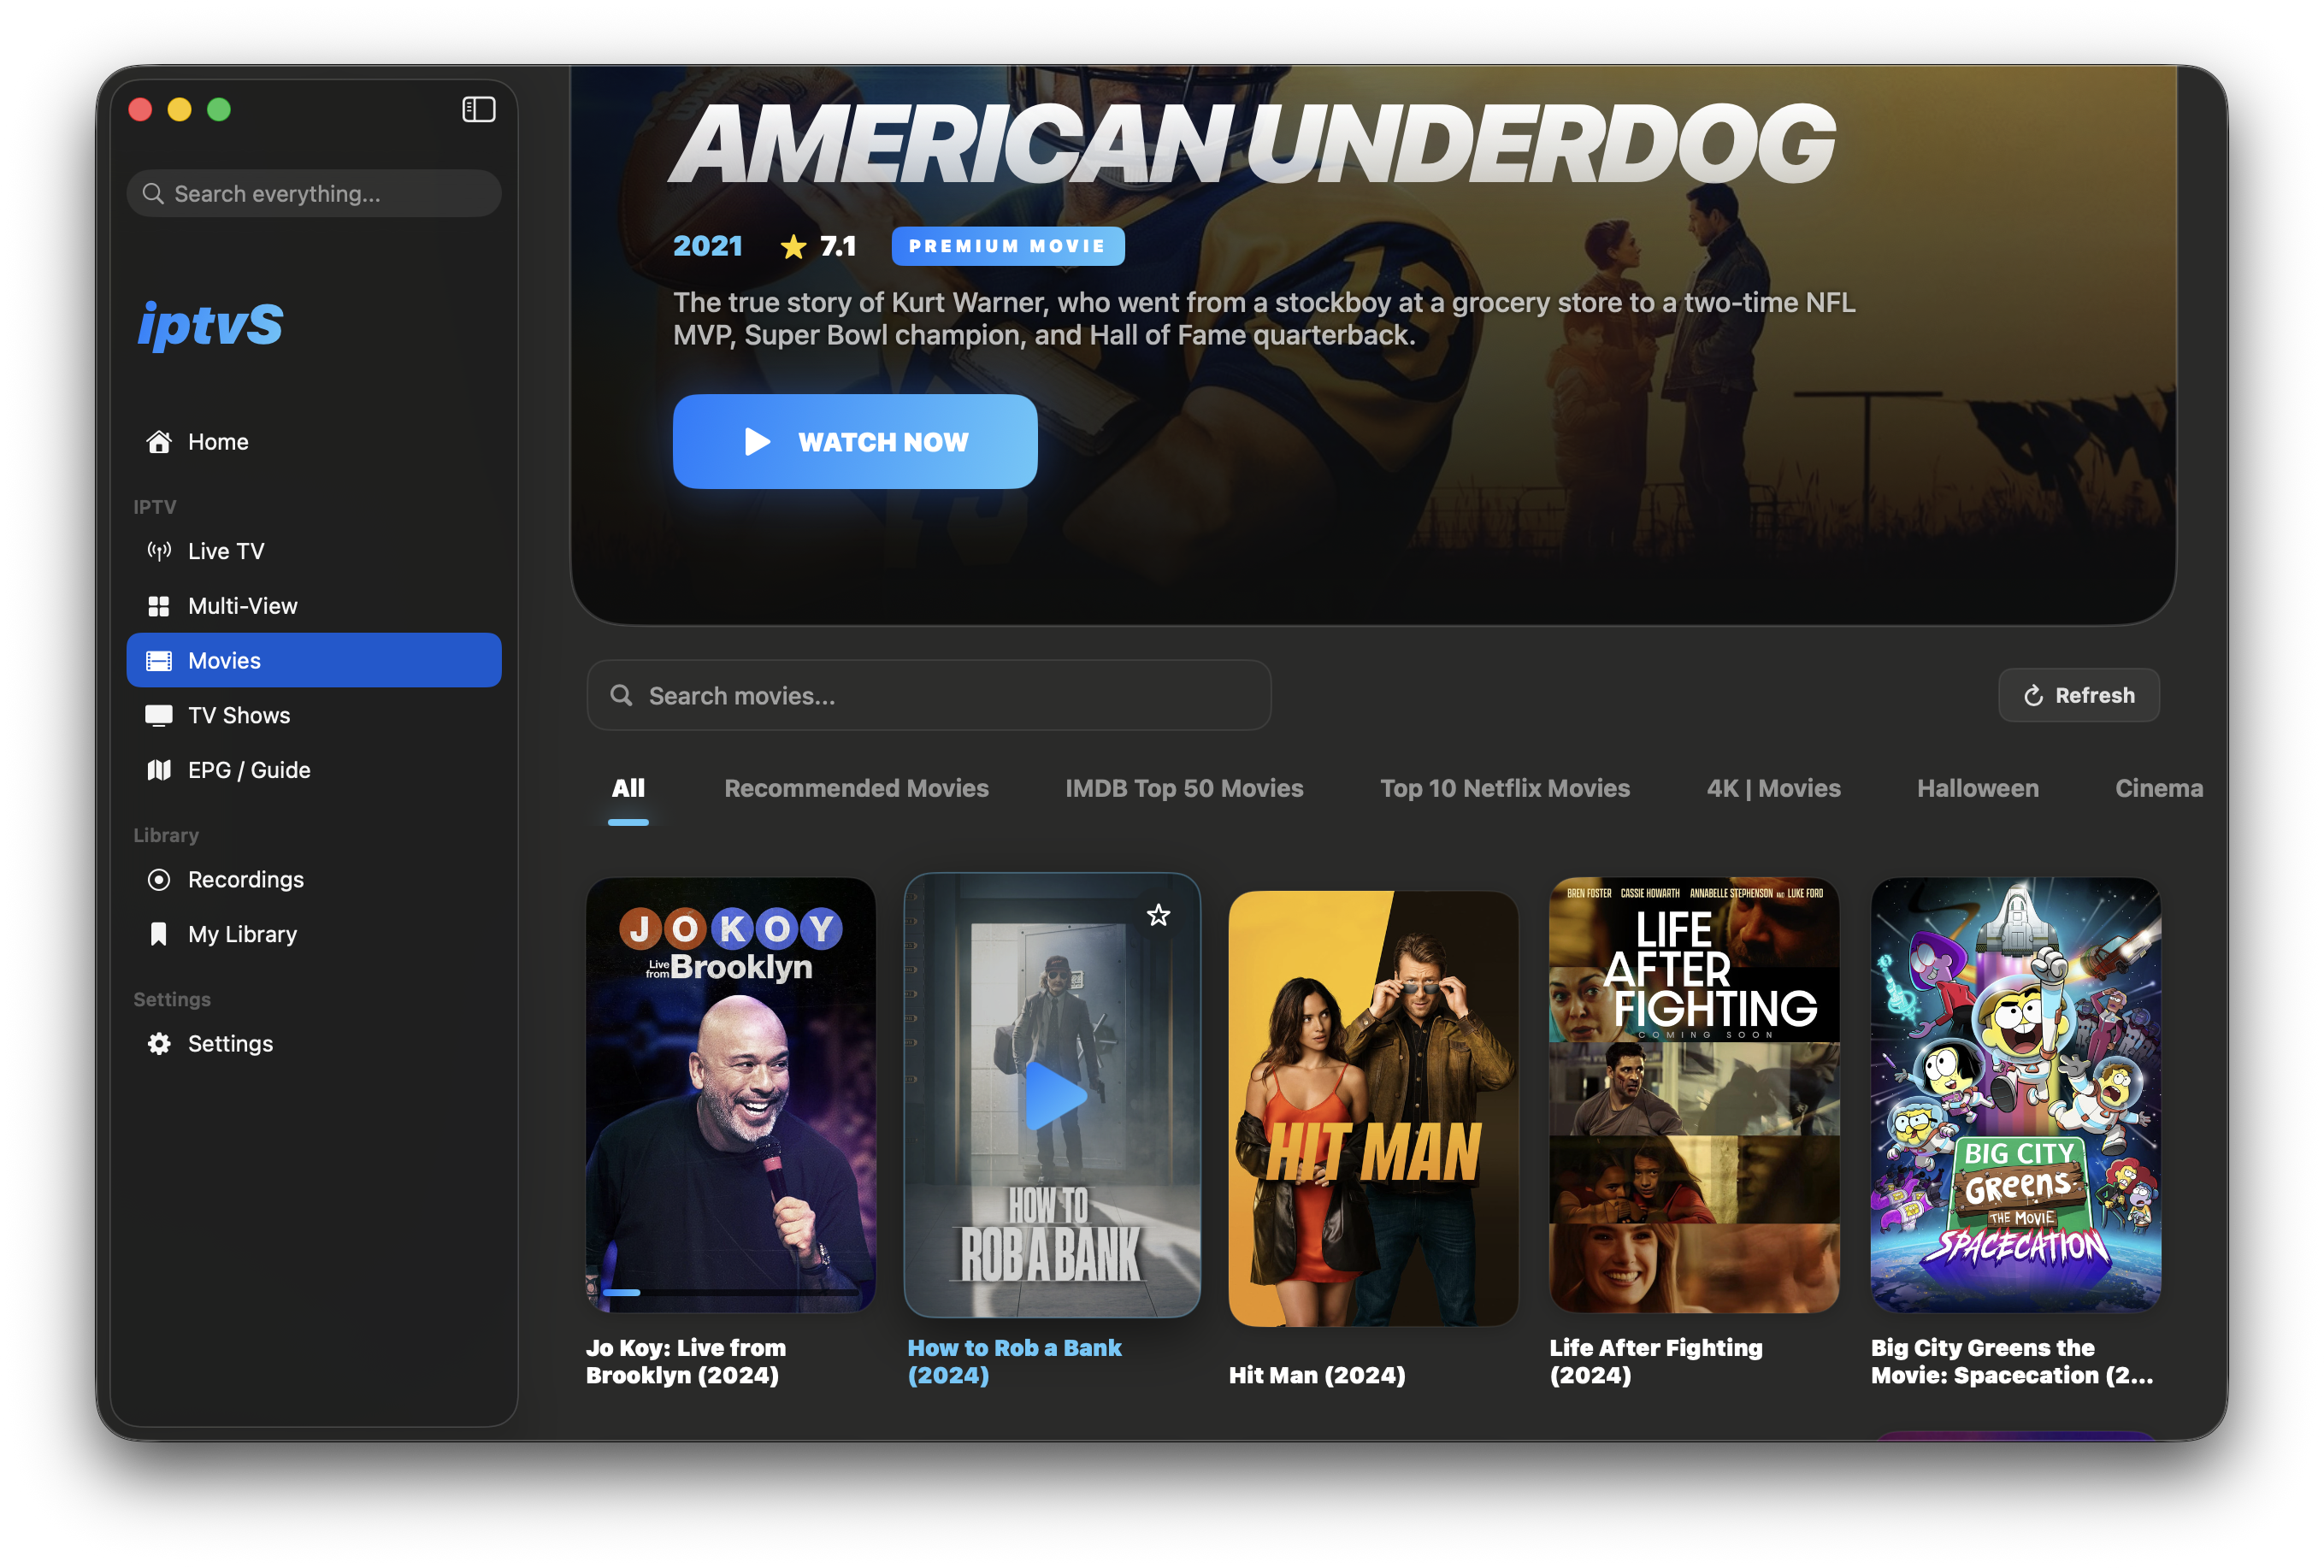Click the EPG / Guide map icon
Image resolution: width=2324 pixels, height=1568 pixels.
click(x=159, y=770)
